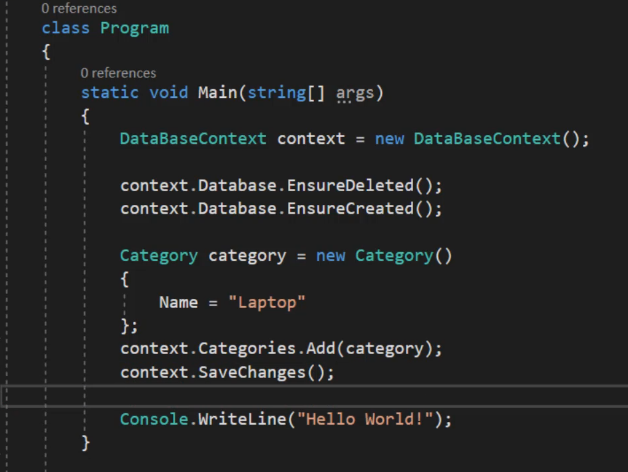Click the Name property in the initializer

point(178,303)
